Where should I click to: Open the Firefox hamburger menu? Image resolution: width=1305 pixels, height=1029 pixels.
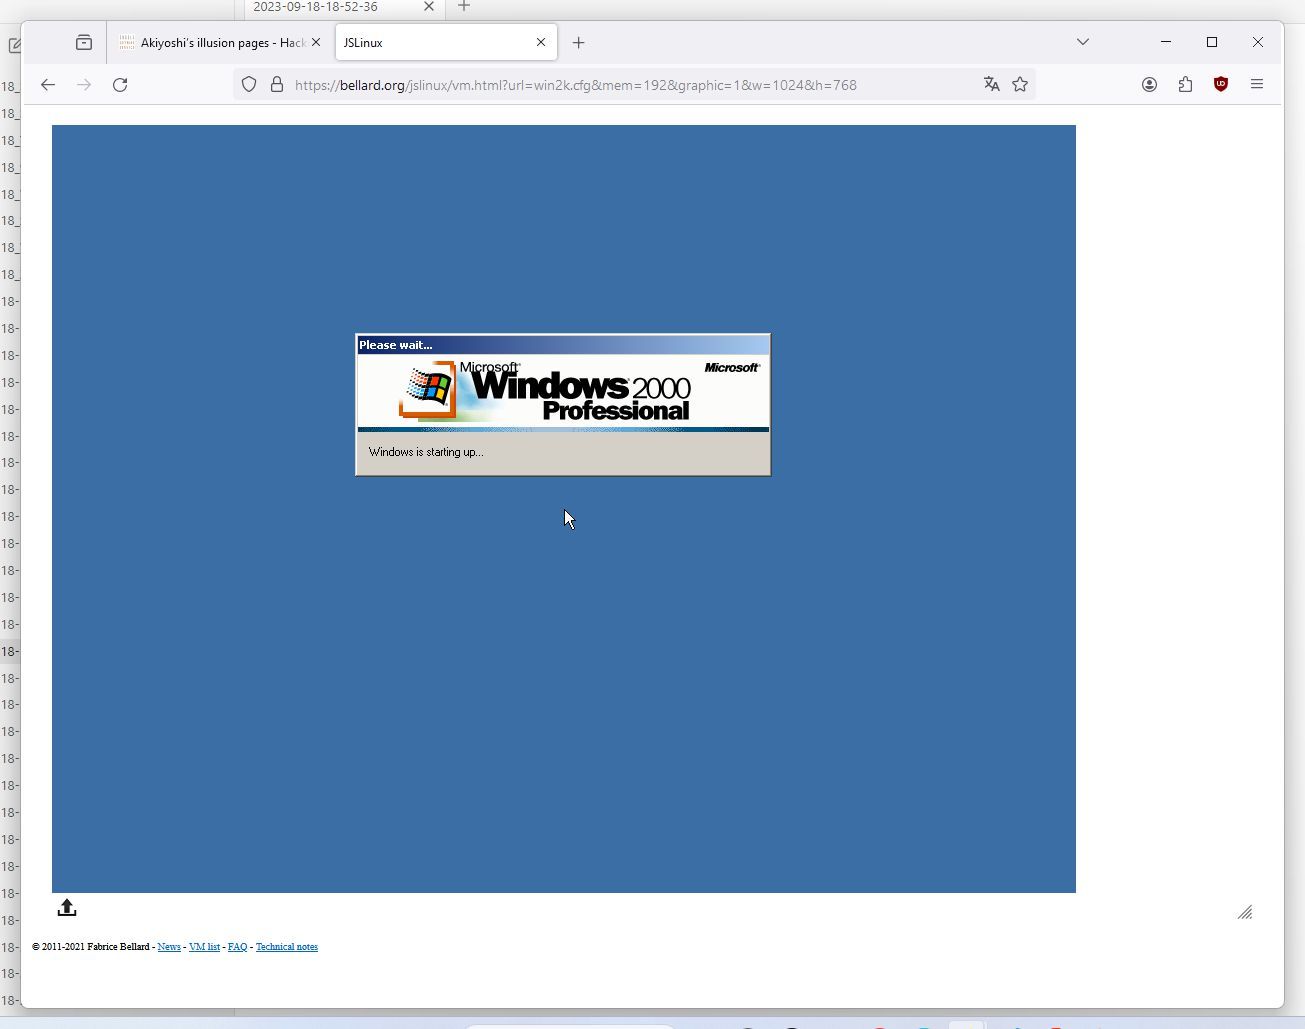click(1257, 85)
